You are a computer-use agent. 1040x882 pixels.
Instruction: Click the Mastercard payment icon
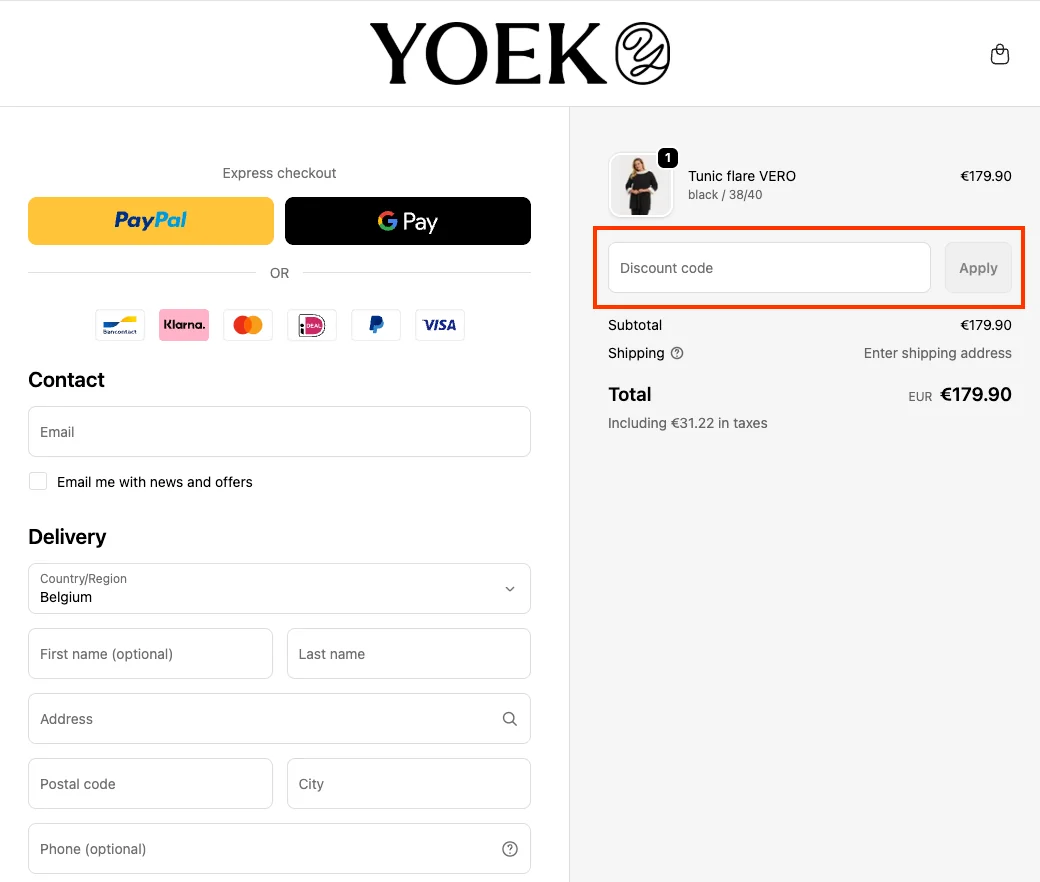click(247, 325)
